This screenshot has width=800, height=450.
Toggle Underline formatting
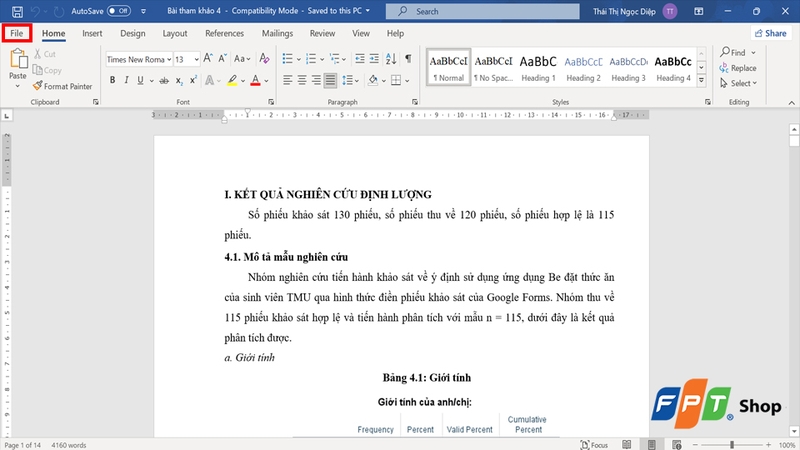(140, 80)
